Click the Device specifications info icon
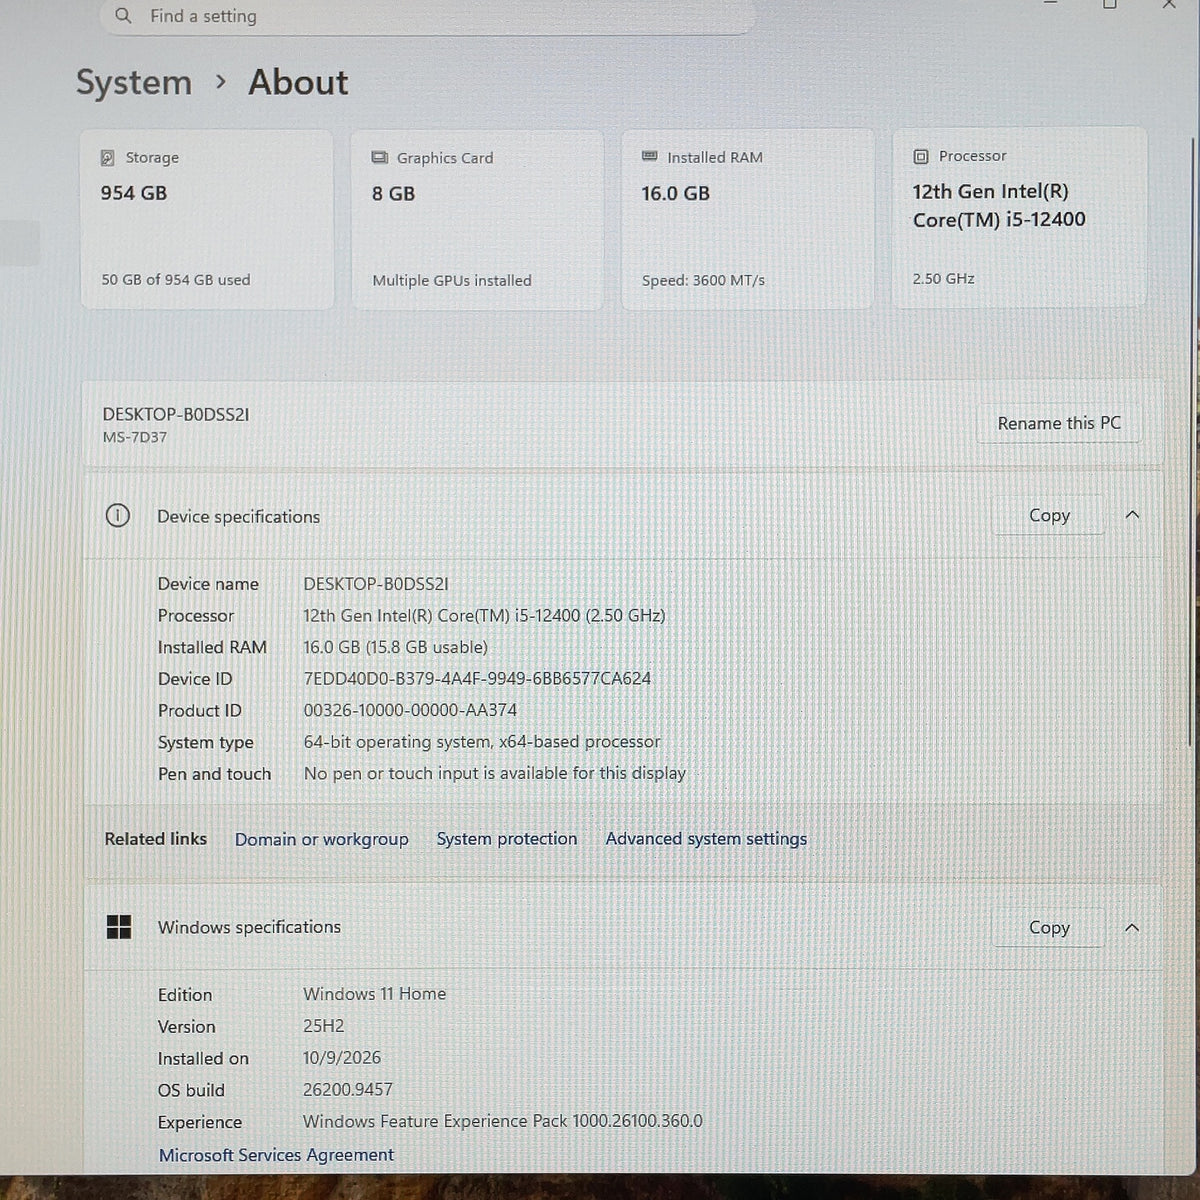Screen dimensions: 1200x1200 click(x=117, y=516)
